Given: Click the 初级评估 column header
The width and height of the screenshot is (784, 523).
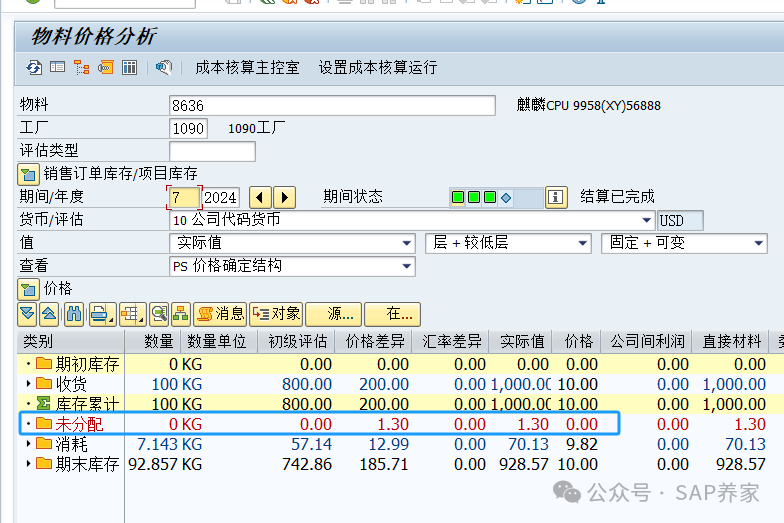Looking at the screenshot, I should point(296,342).
